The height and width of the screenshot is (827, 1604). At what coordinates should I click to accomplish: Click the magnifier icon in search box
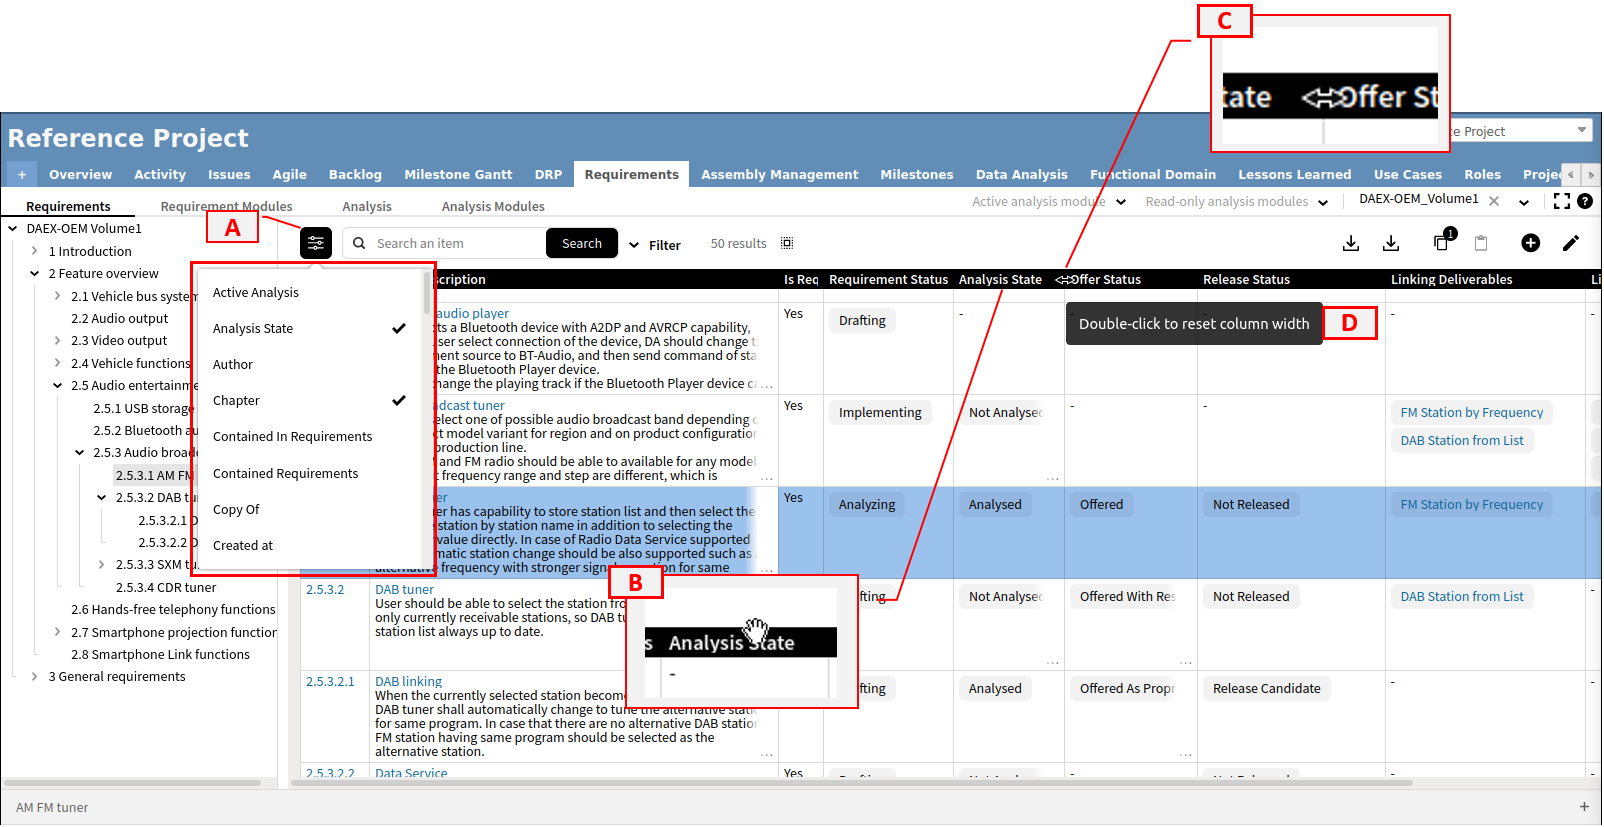tap(360, 243)
